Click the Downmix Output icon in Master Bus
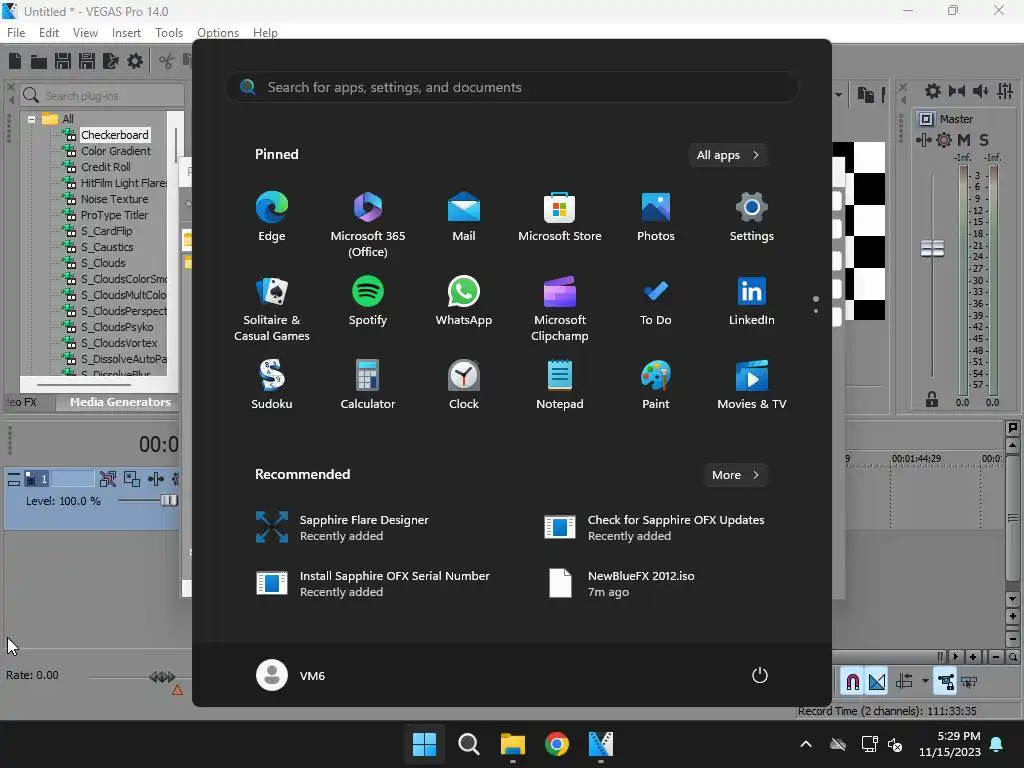 [957, 91]
